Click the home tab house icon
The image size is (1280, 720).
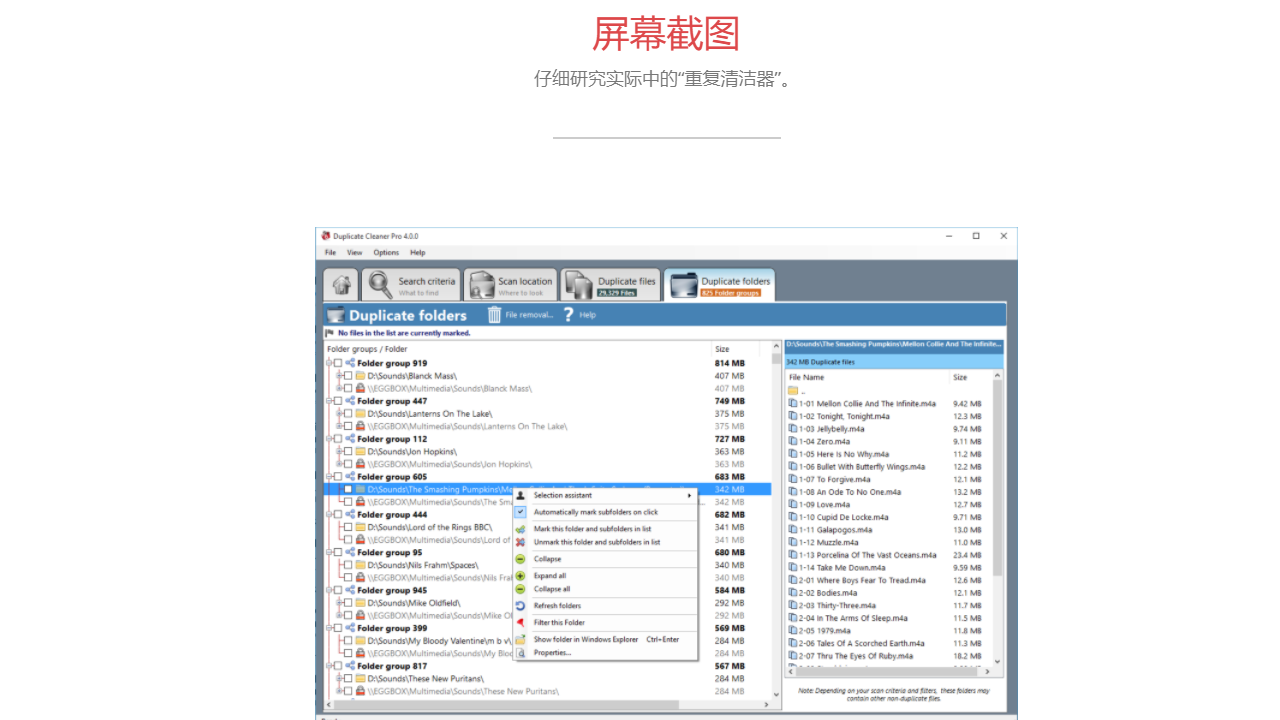coord(341,285)
